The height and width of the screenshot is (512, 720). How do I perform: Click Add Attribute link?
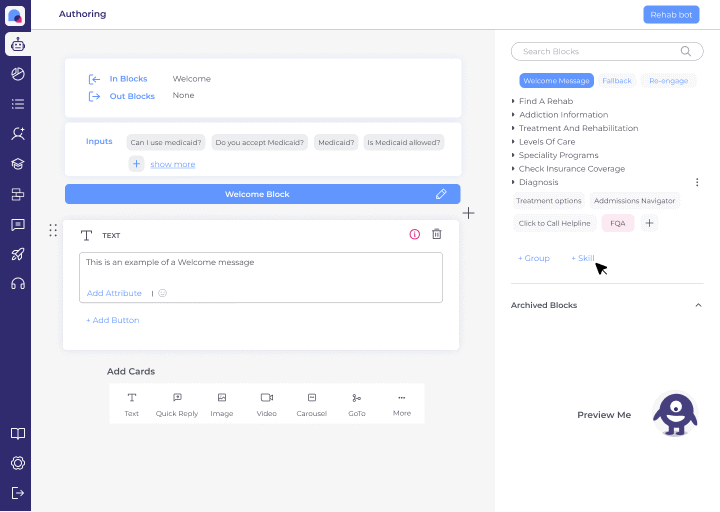[x=114, y=293]
